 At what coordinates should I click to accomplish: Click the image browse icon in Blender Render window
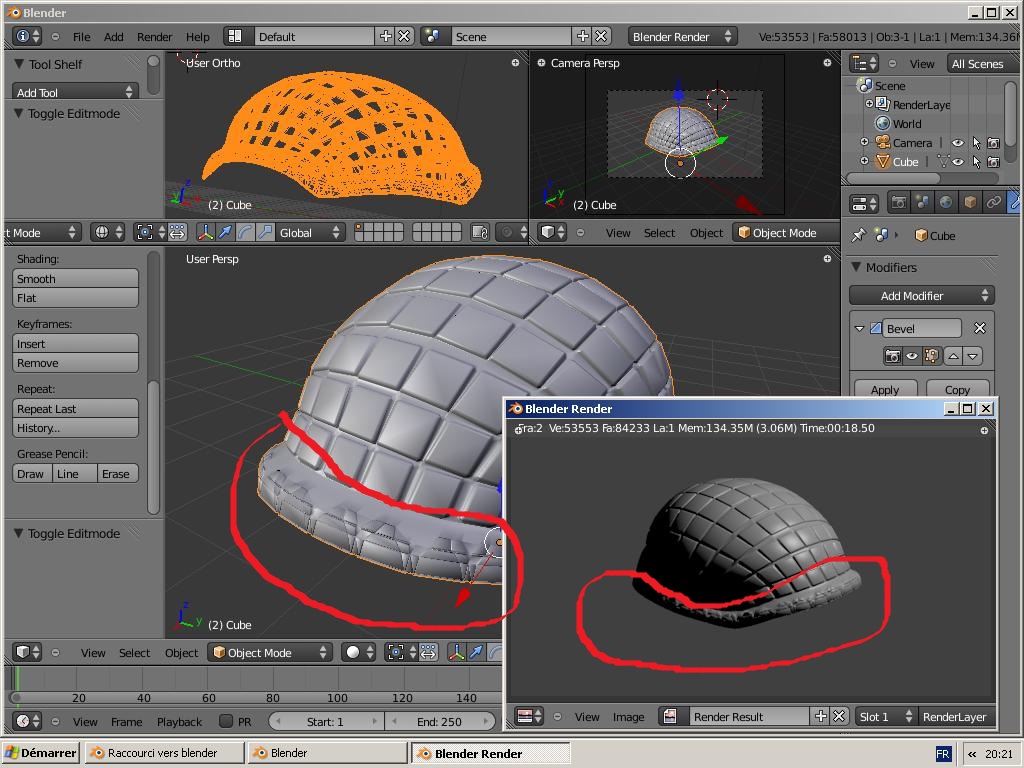(x=671, y=716)
